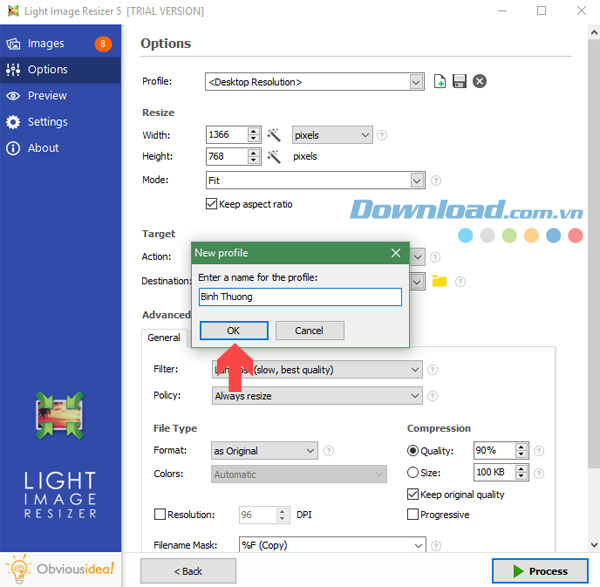Open help for Quality
Viewport: 600px width, 587px height.
pyautogui.click(x=539, y=451)
